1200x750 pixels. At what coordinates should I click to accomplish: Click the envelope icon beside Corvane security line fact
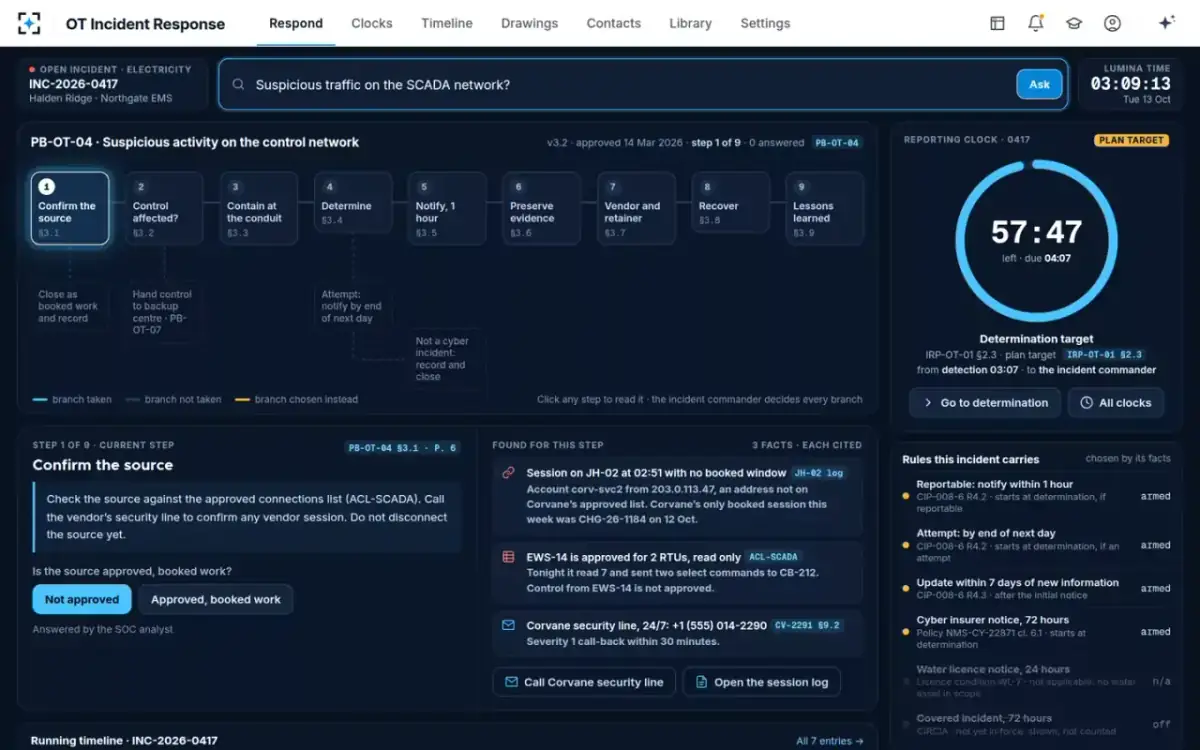click(x=508, y=626)
